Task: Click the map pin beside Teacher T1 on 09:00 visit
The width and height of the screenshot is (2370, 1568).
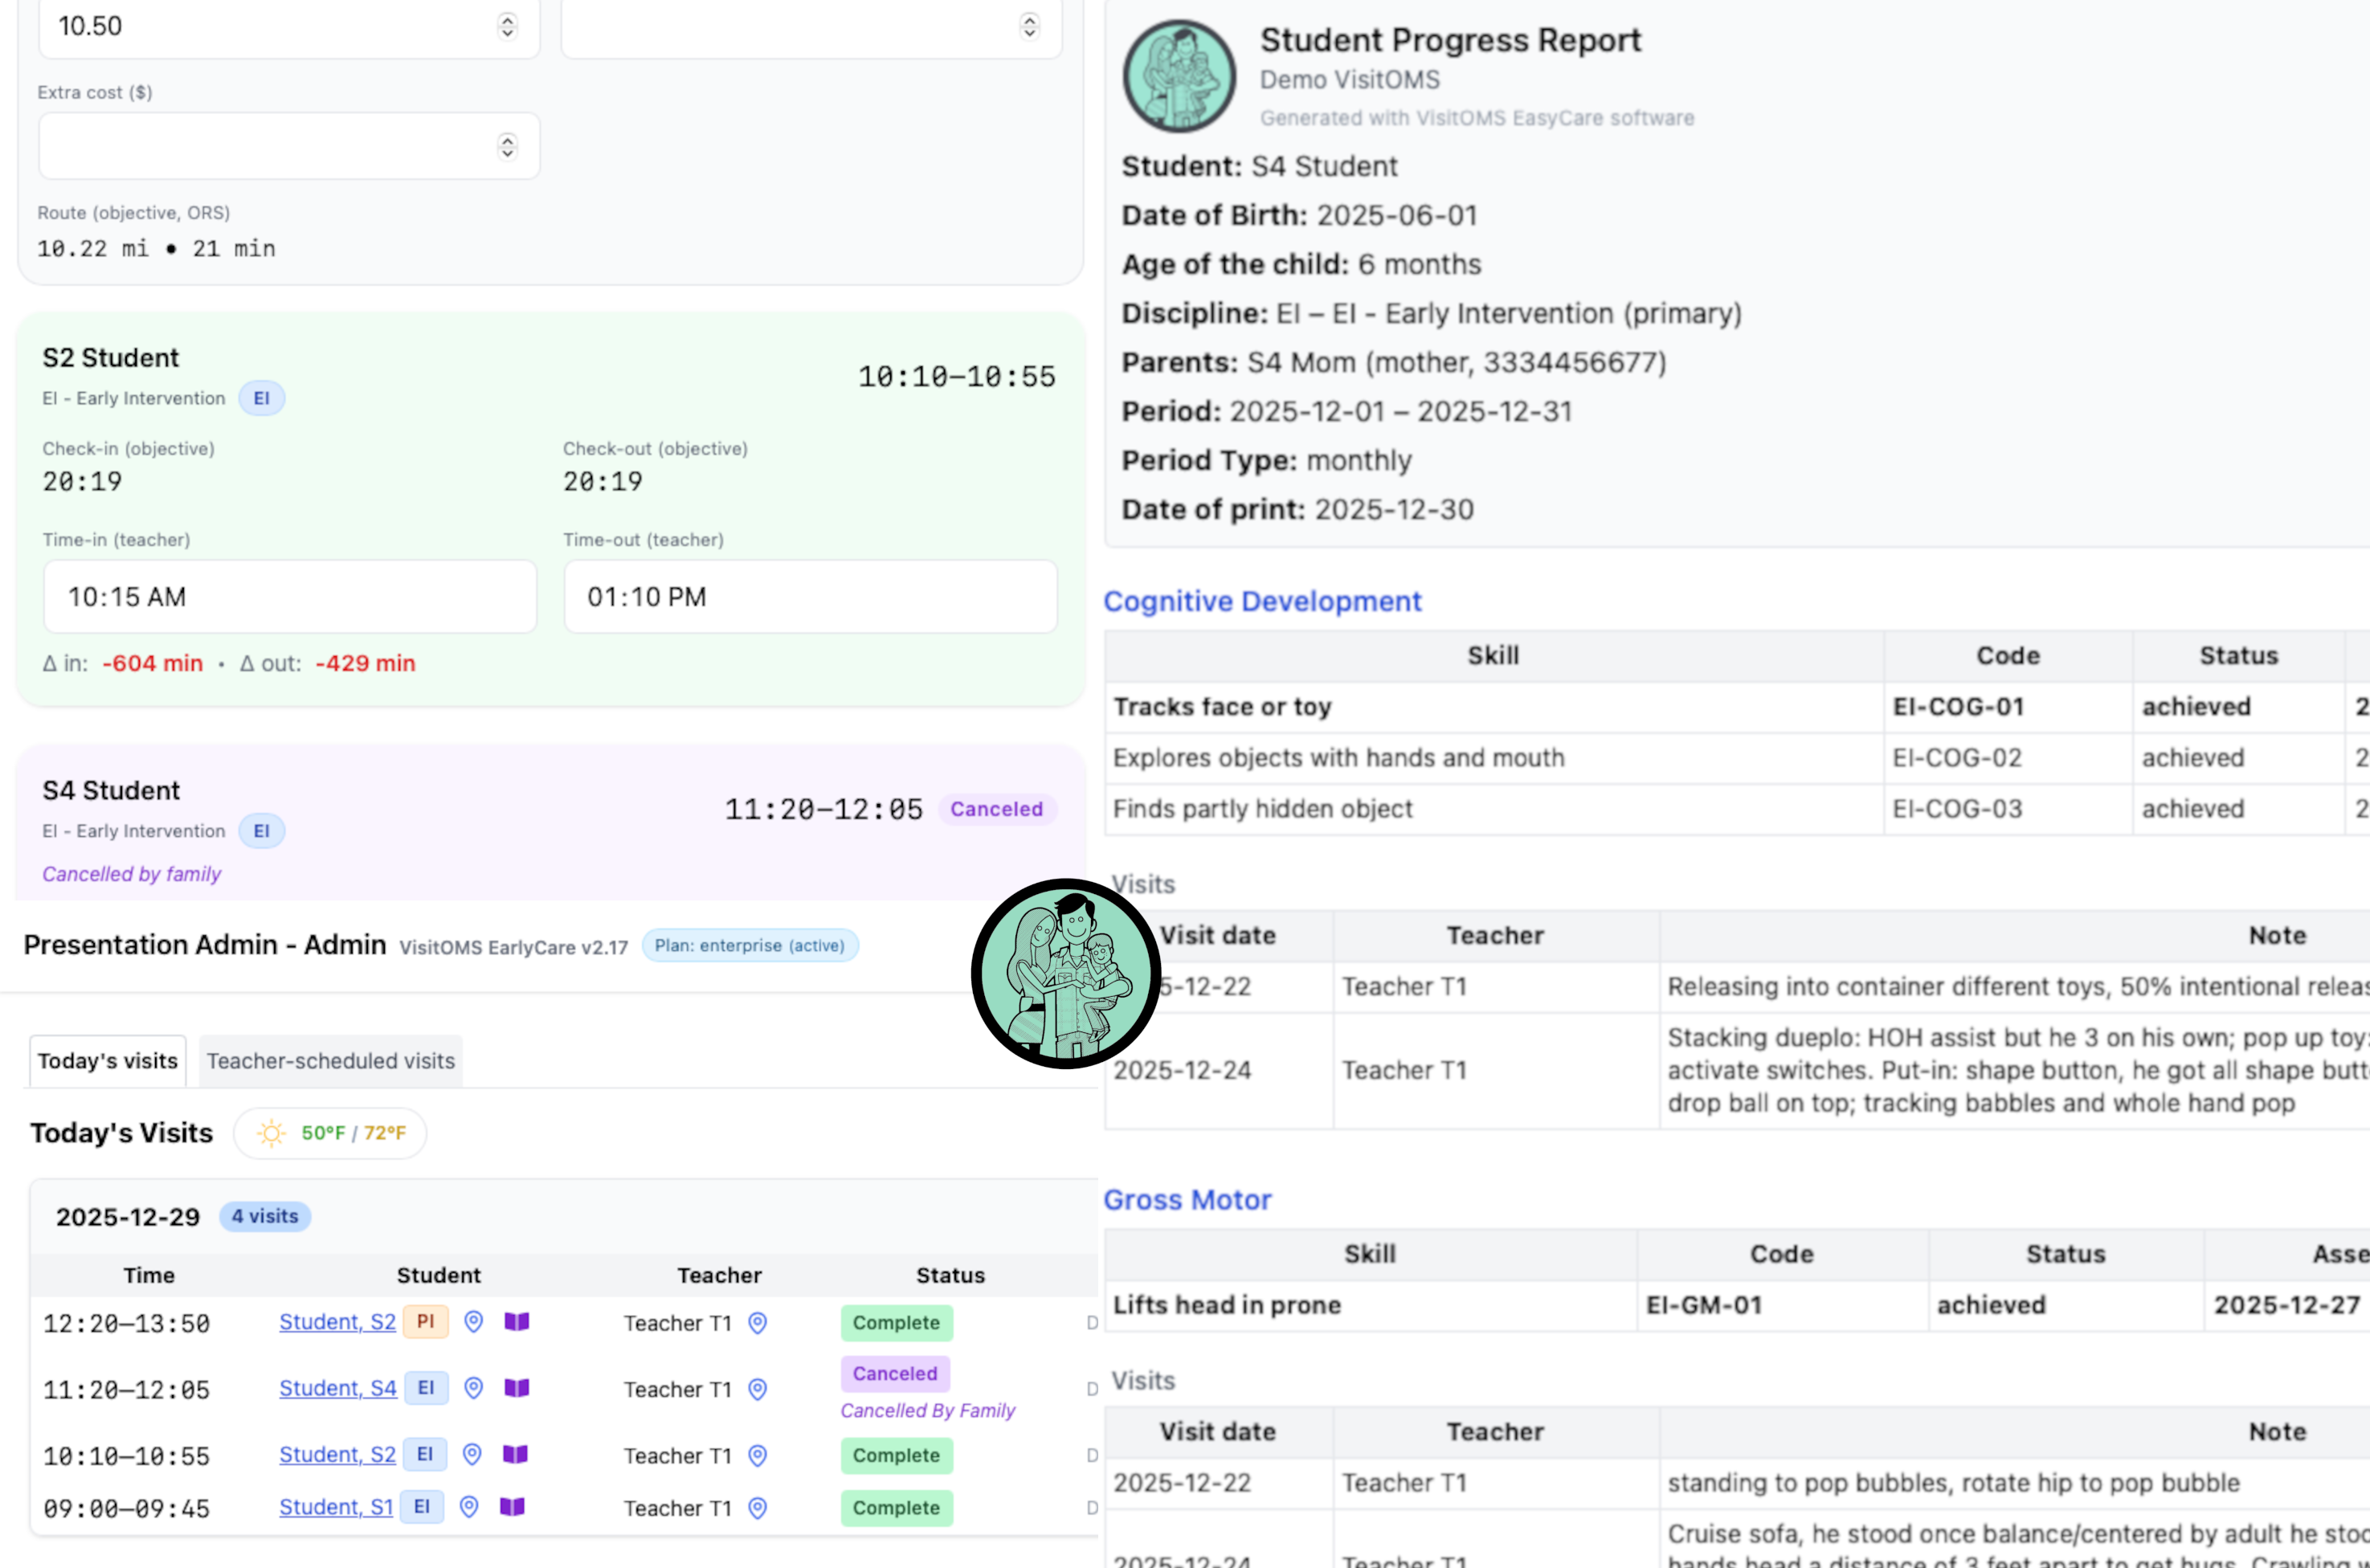Action: [x=757, y=1508]
